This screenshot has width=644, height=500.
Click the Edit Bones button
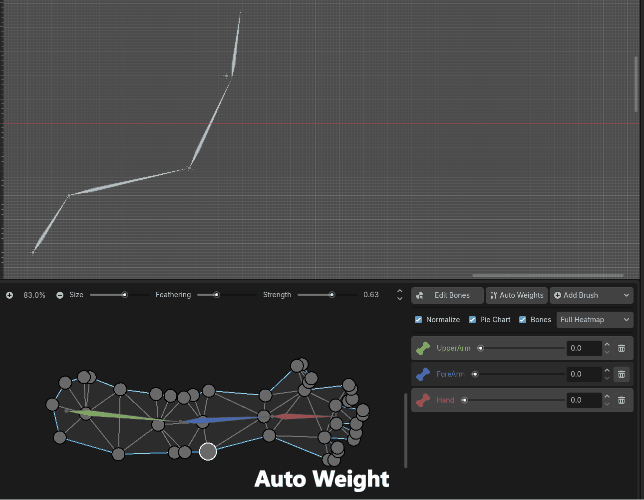click(447, 295)
